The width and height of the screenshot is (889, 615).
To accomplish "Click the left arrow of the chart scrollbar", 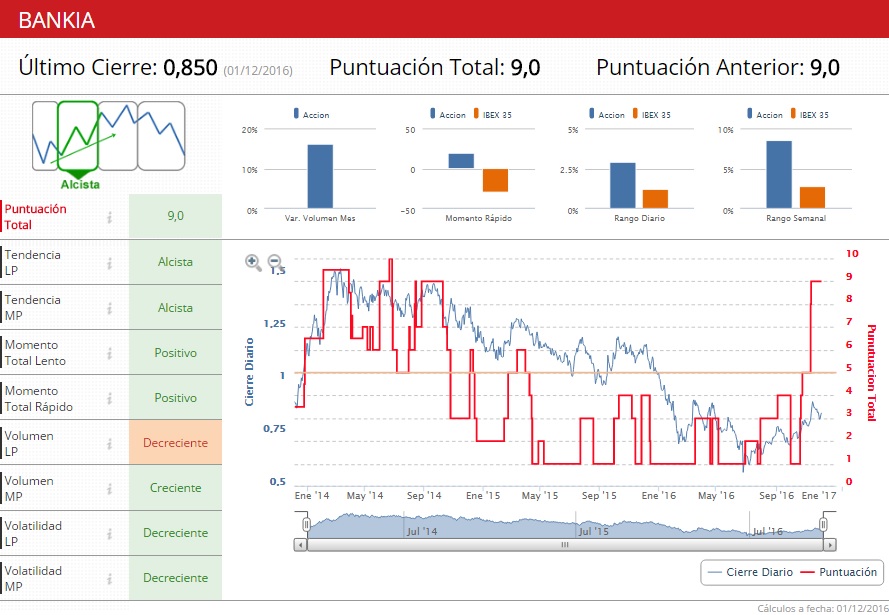I will tap(300, 545).
